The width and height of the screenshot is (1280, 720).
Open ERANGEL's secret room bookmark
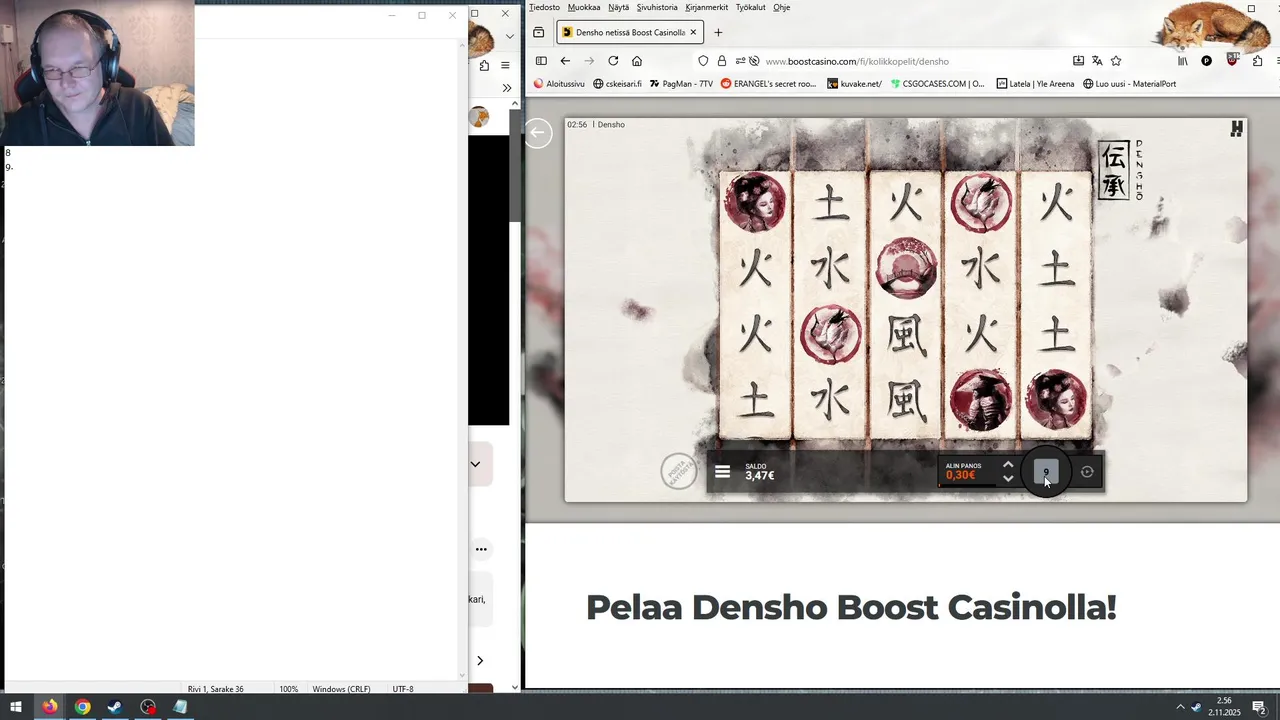[x=768, y=84]
